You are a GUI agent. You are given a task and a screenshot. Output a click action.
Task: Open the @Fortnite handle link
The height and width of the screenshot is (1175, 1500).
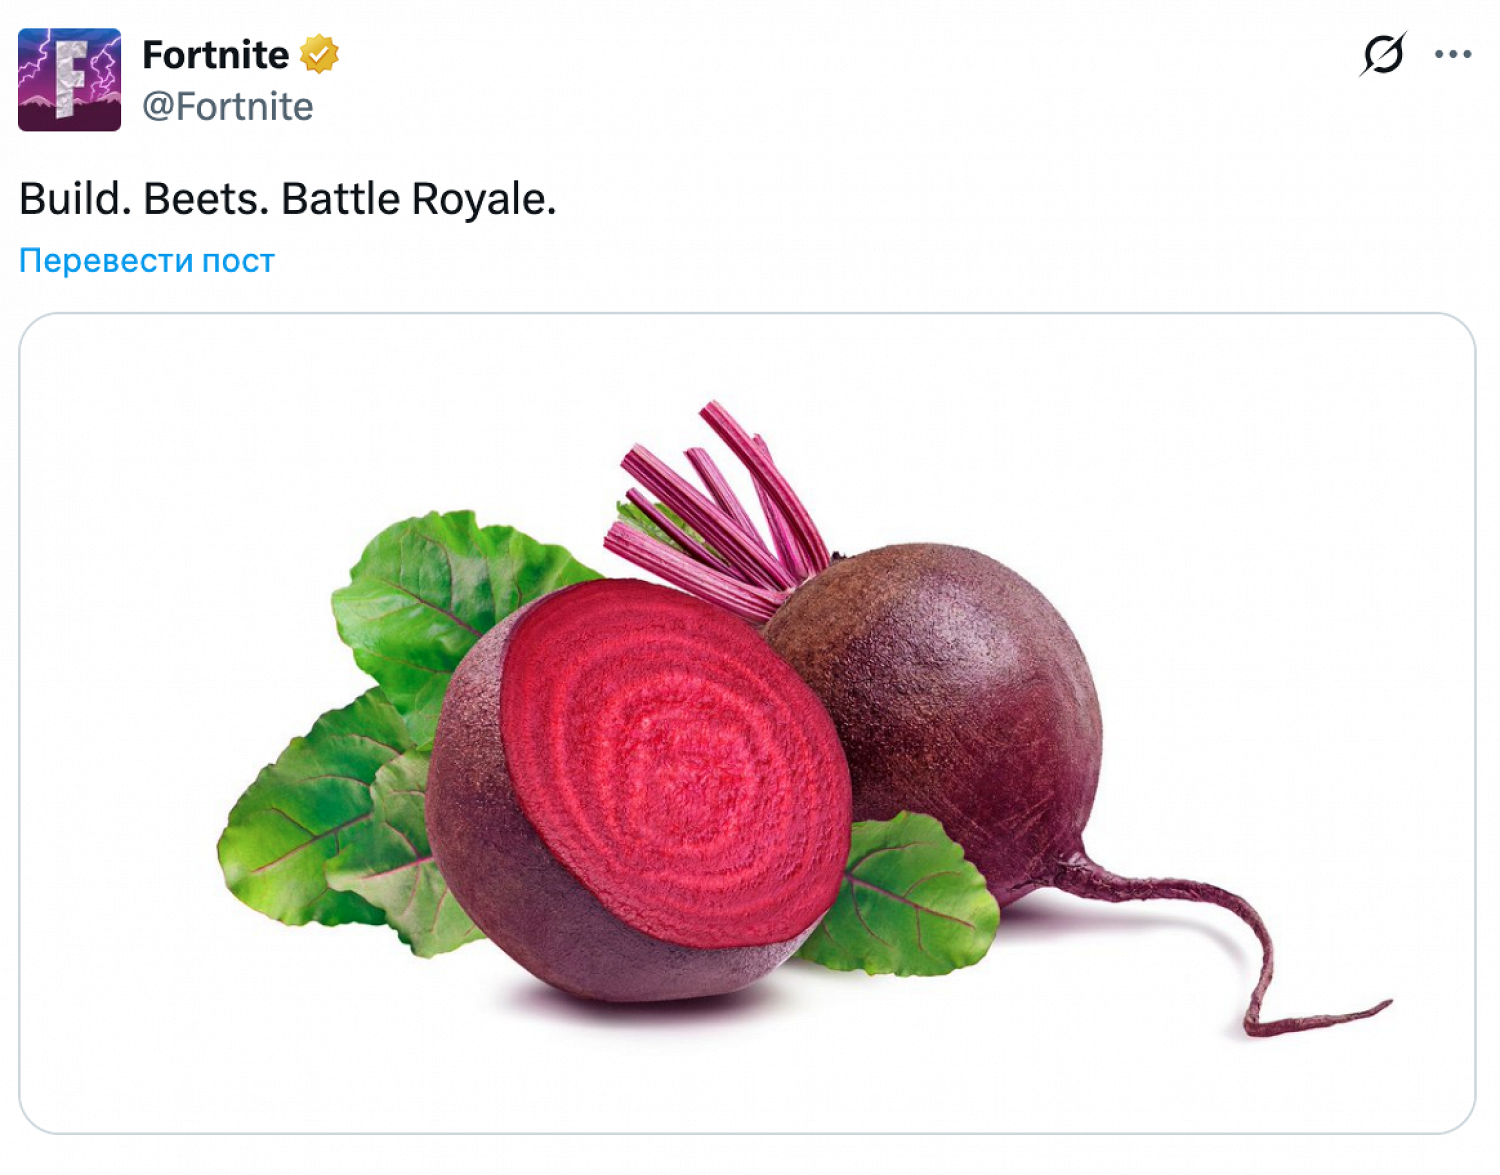228,106
